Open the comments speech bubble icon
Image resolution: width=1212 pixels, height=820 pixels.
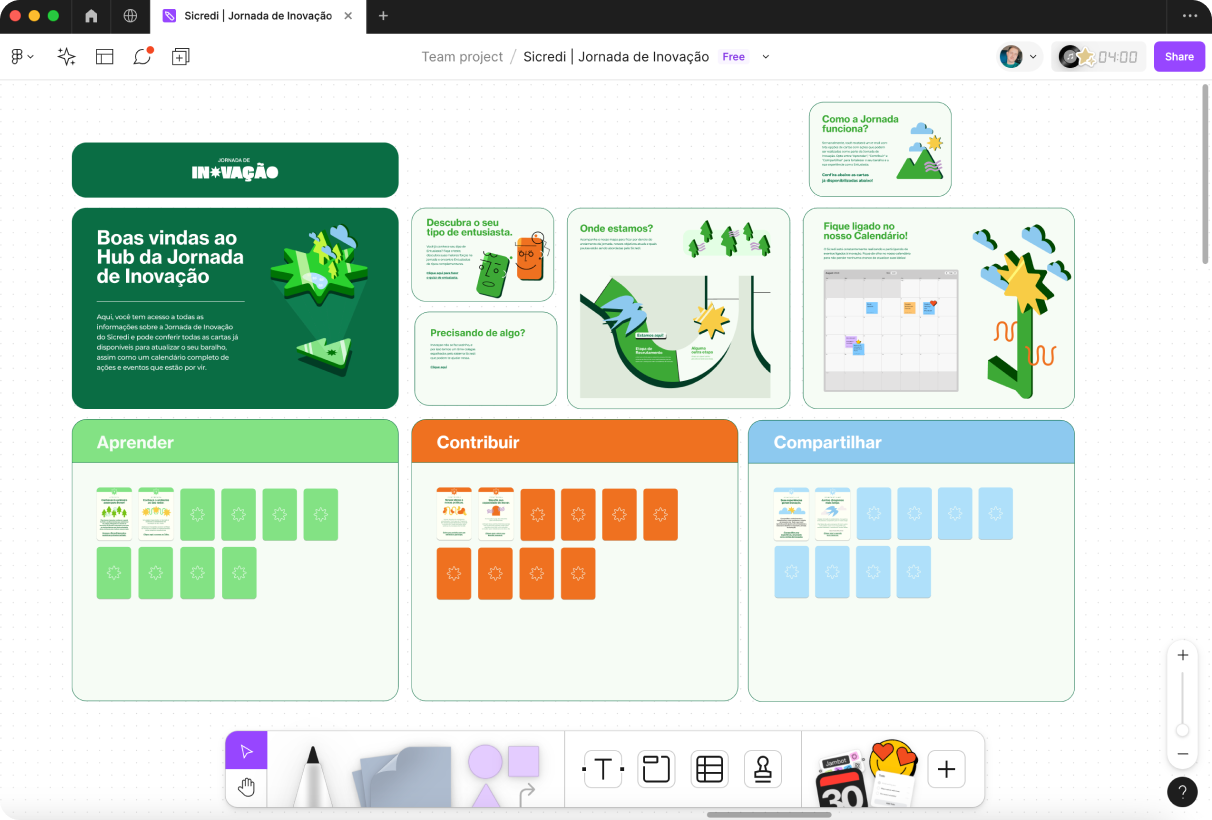(x=142, y=57)
